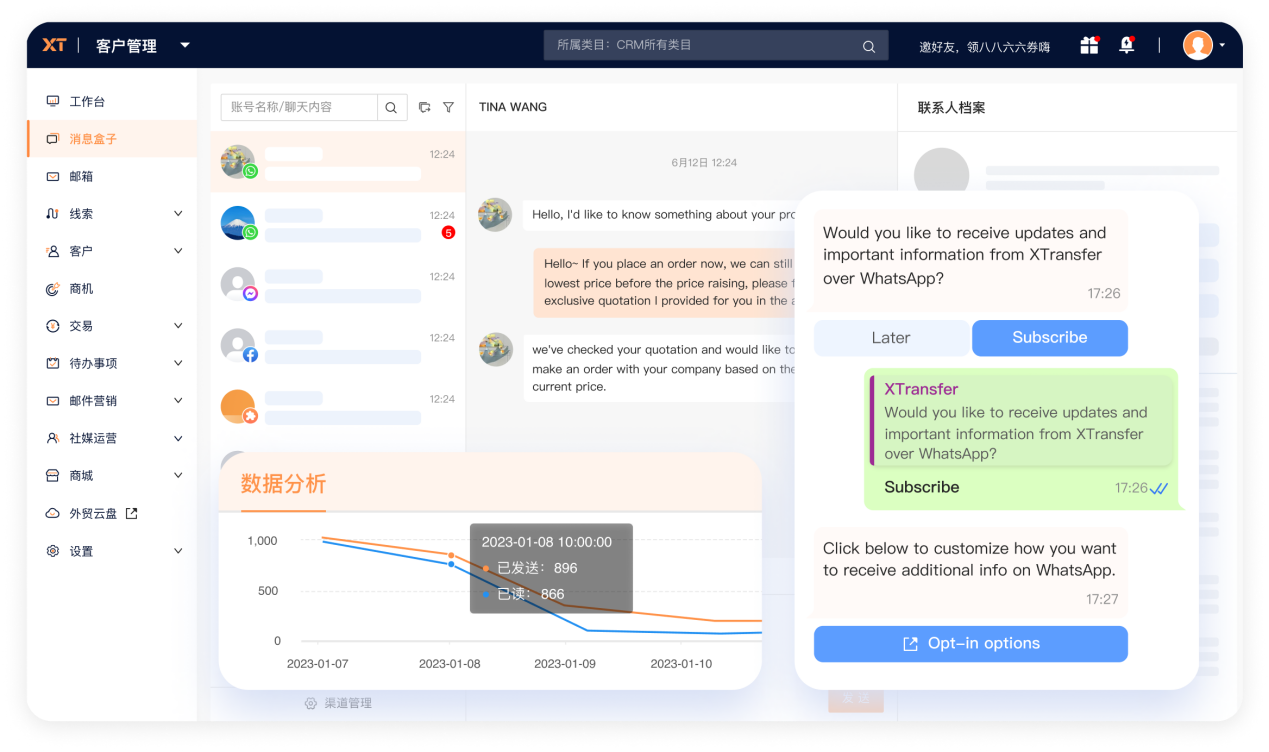Select 消息盒子 in the sidebar
1269x752 pixels.
[x=112, y=139]
